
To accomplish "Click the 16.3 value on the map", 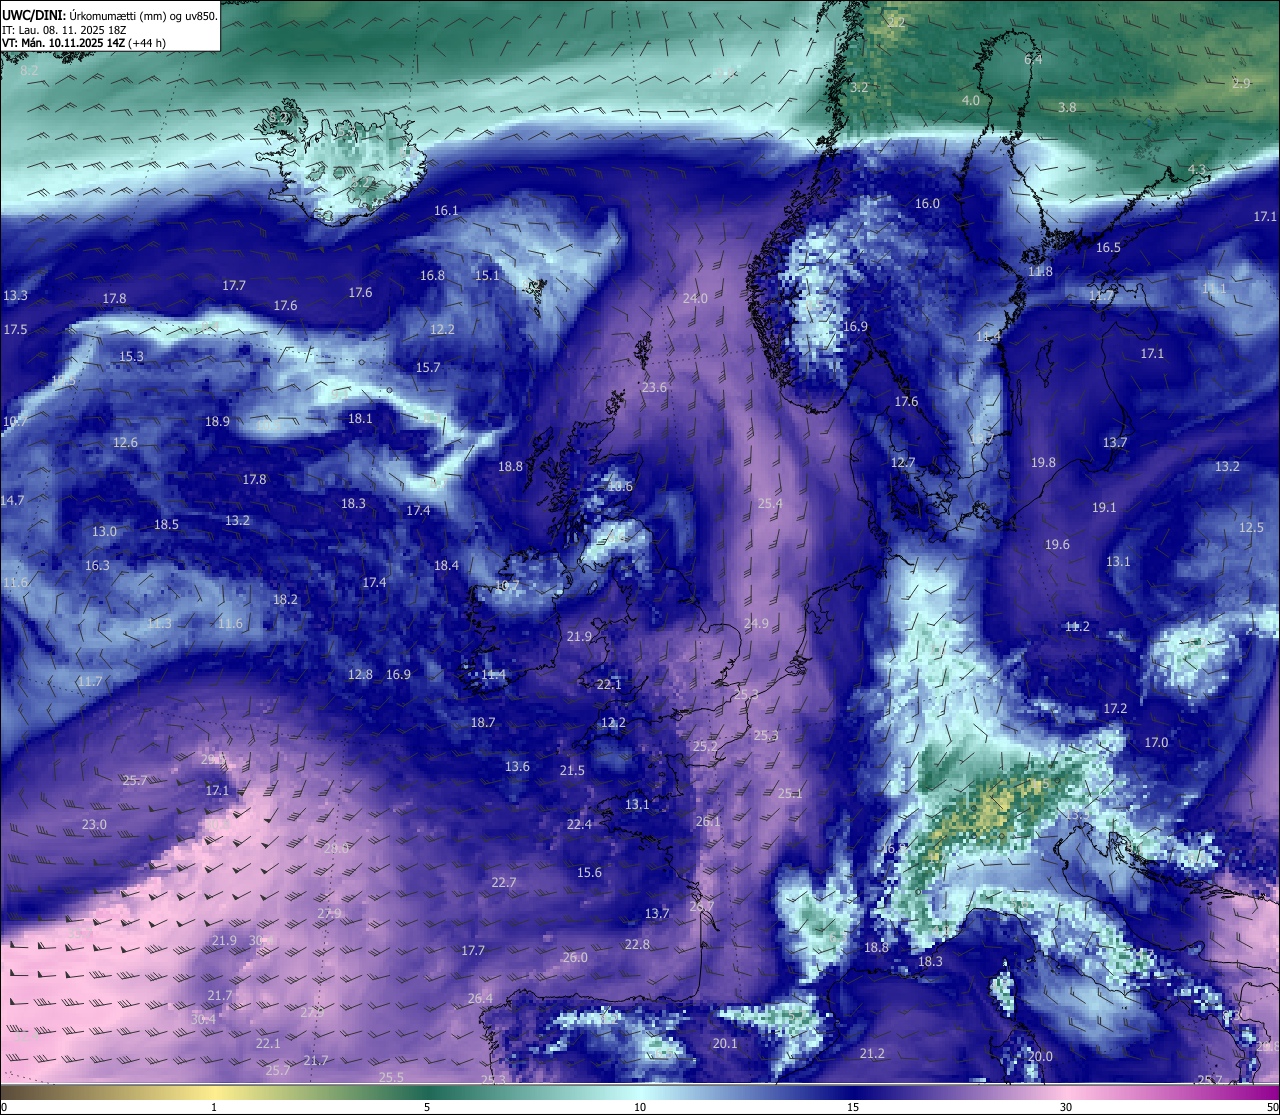I will tap(97, 565).
